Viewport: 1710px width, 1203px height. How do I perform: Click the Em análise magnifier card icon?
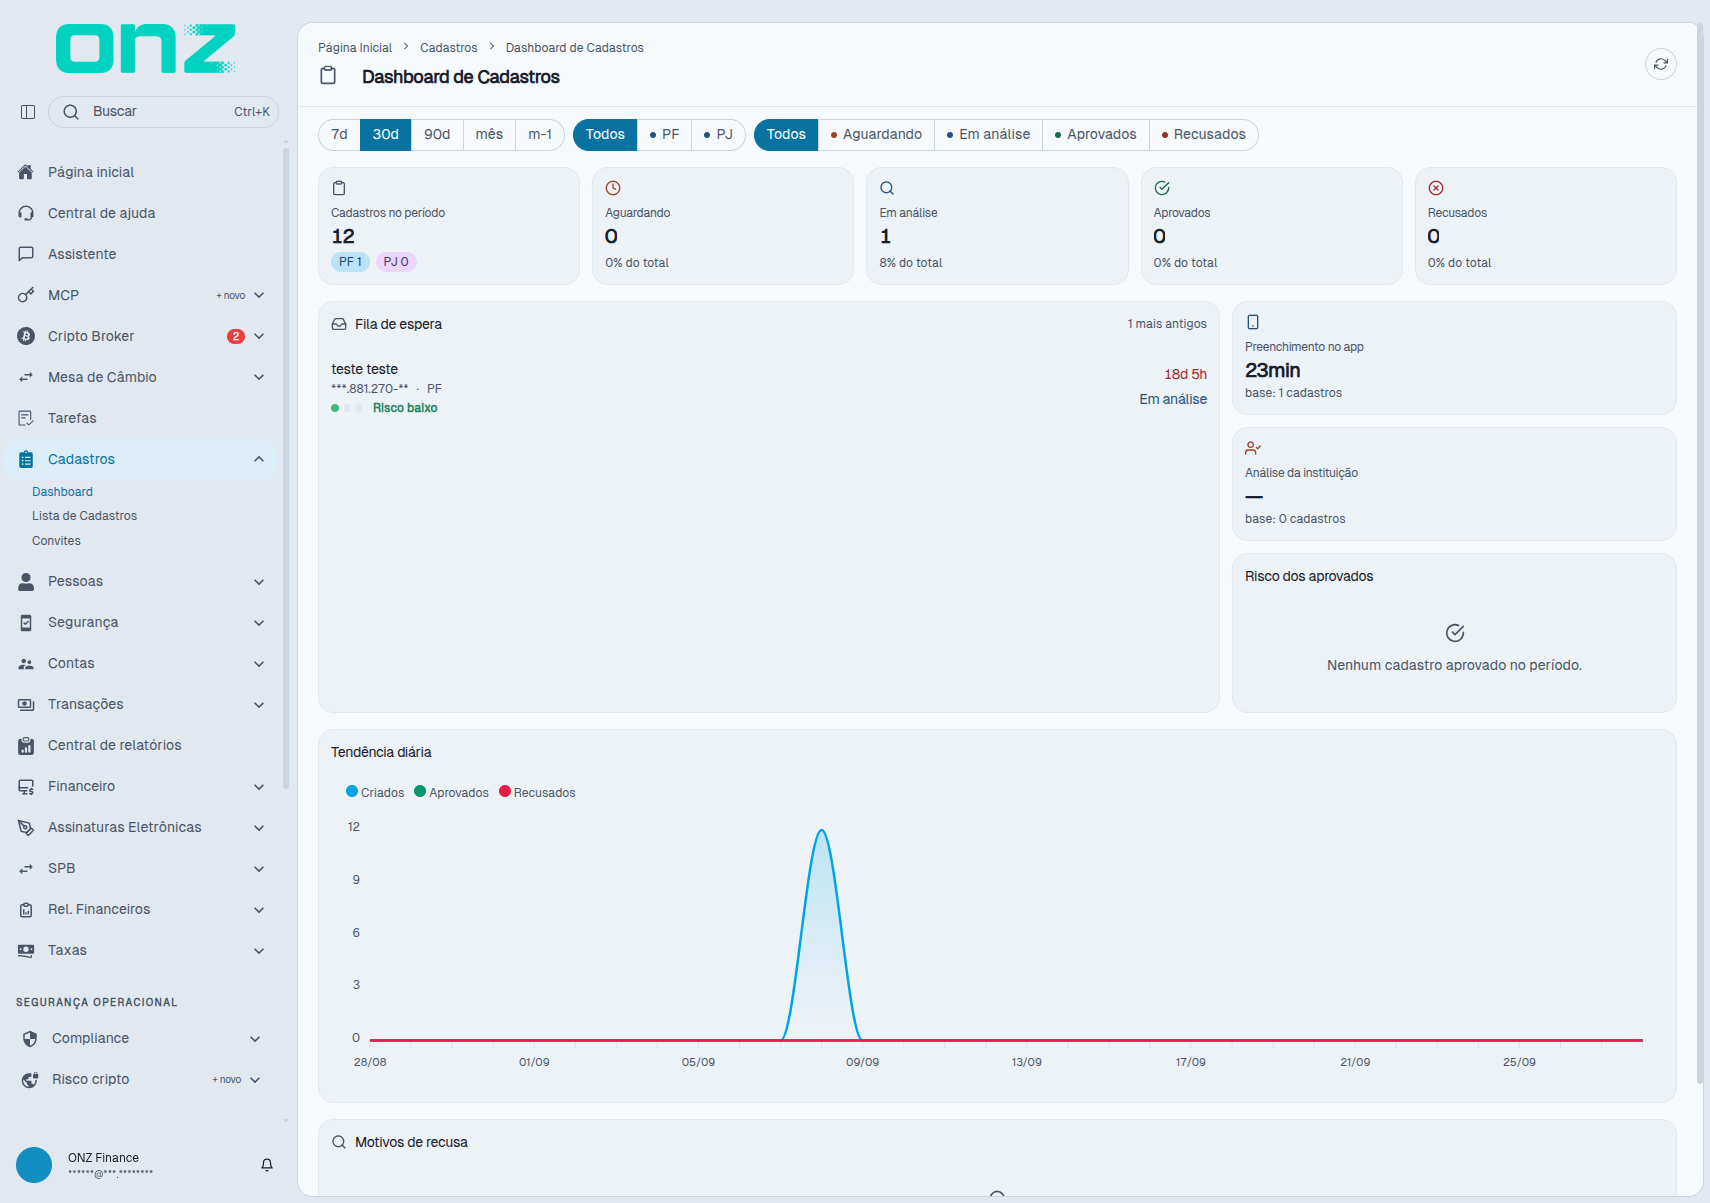point(887,188)
